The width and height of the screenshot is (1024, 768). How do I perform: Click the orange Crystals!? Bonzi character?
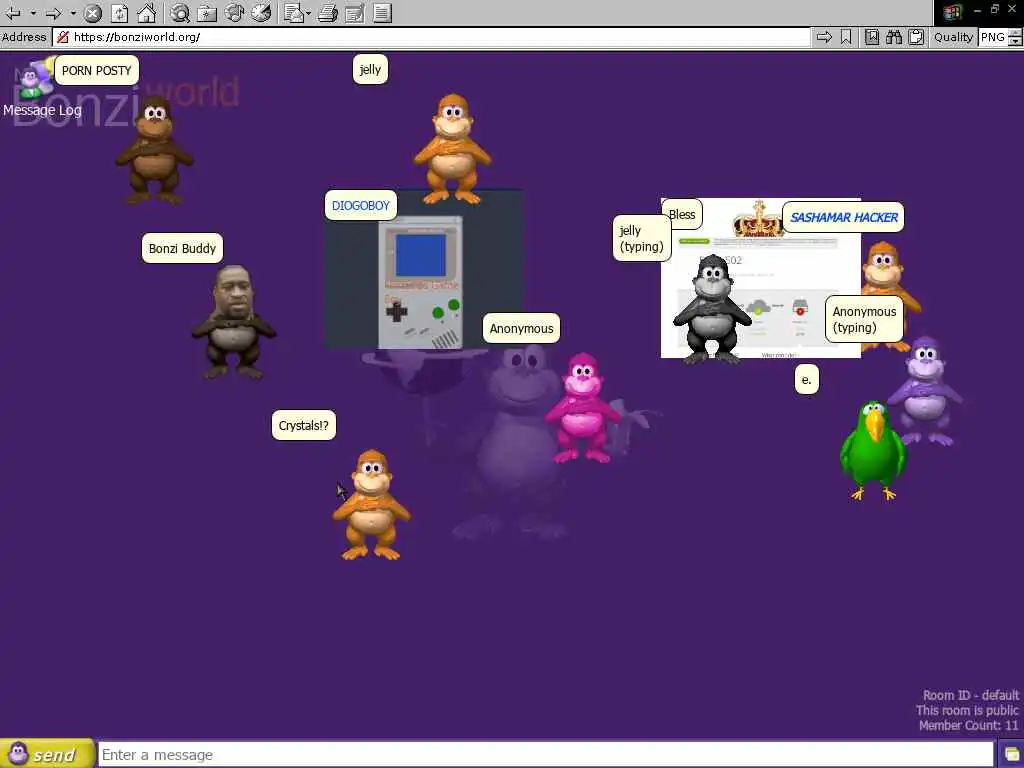pyautogui.click(x=372, y=504)
